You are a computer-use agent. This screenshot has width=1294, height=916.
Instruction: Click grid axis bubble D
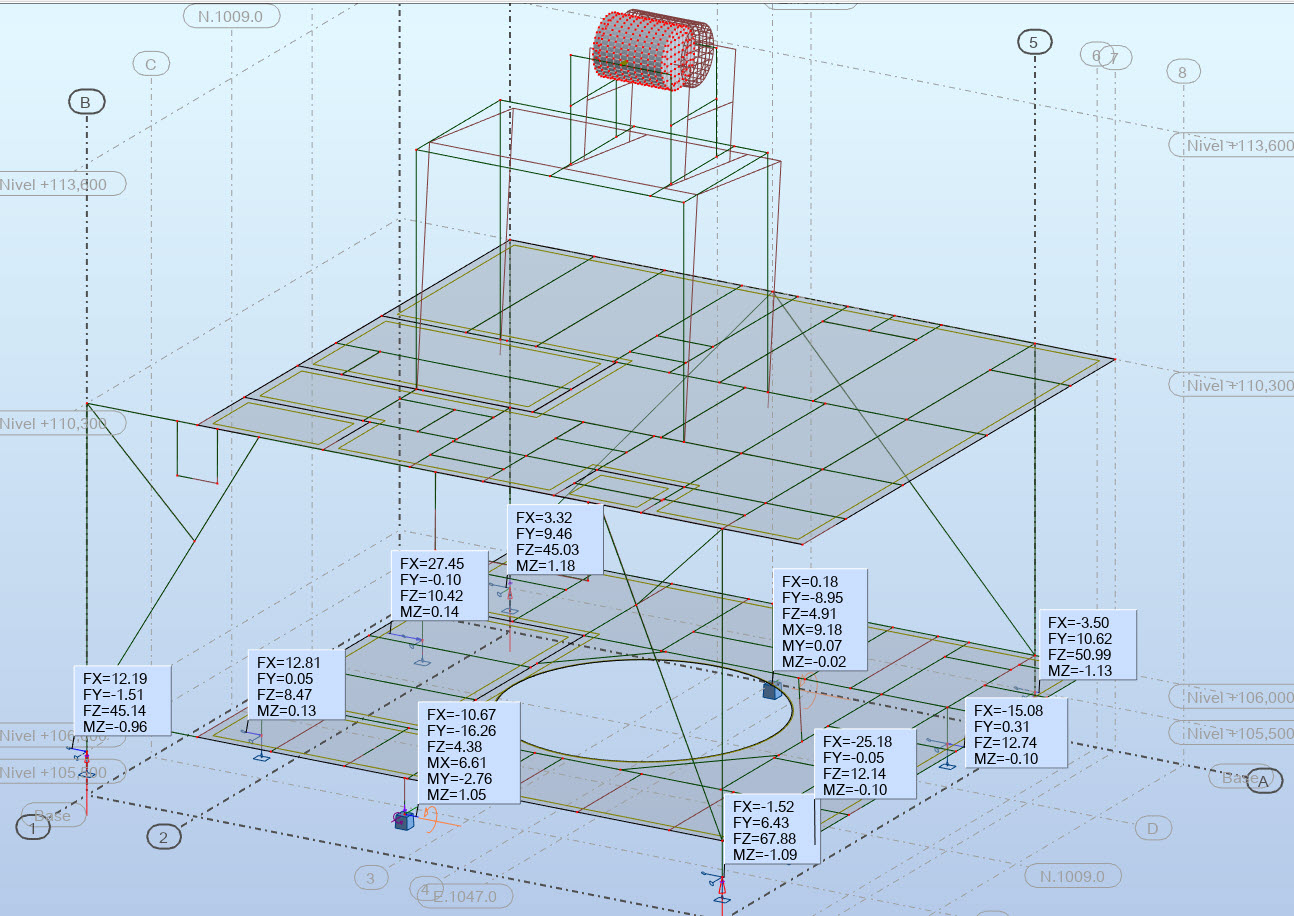click(1153, 828)
